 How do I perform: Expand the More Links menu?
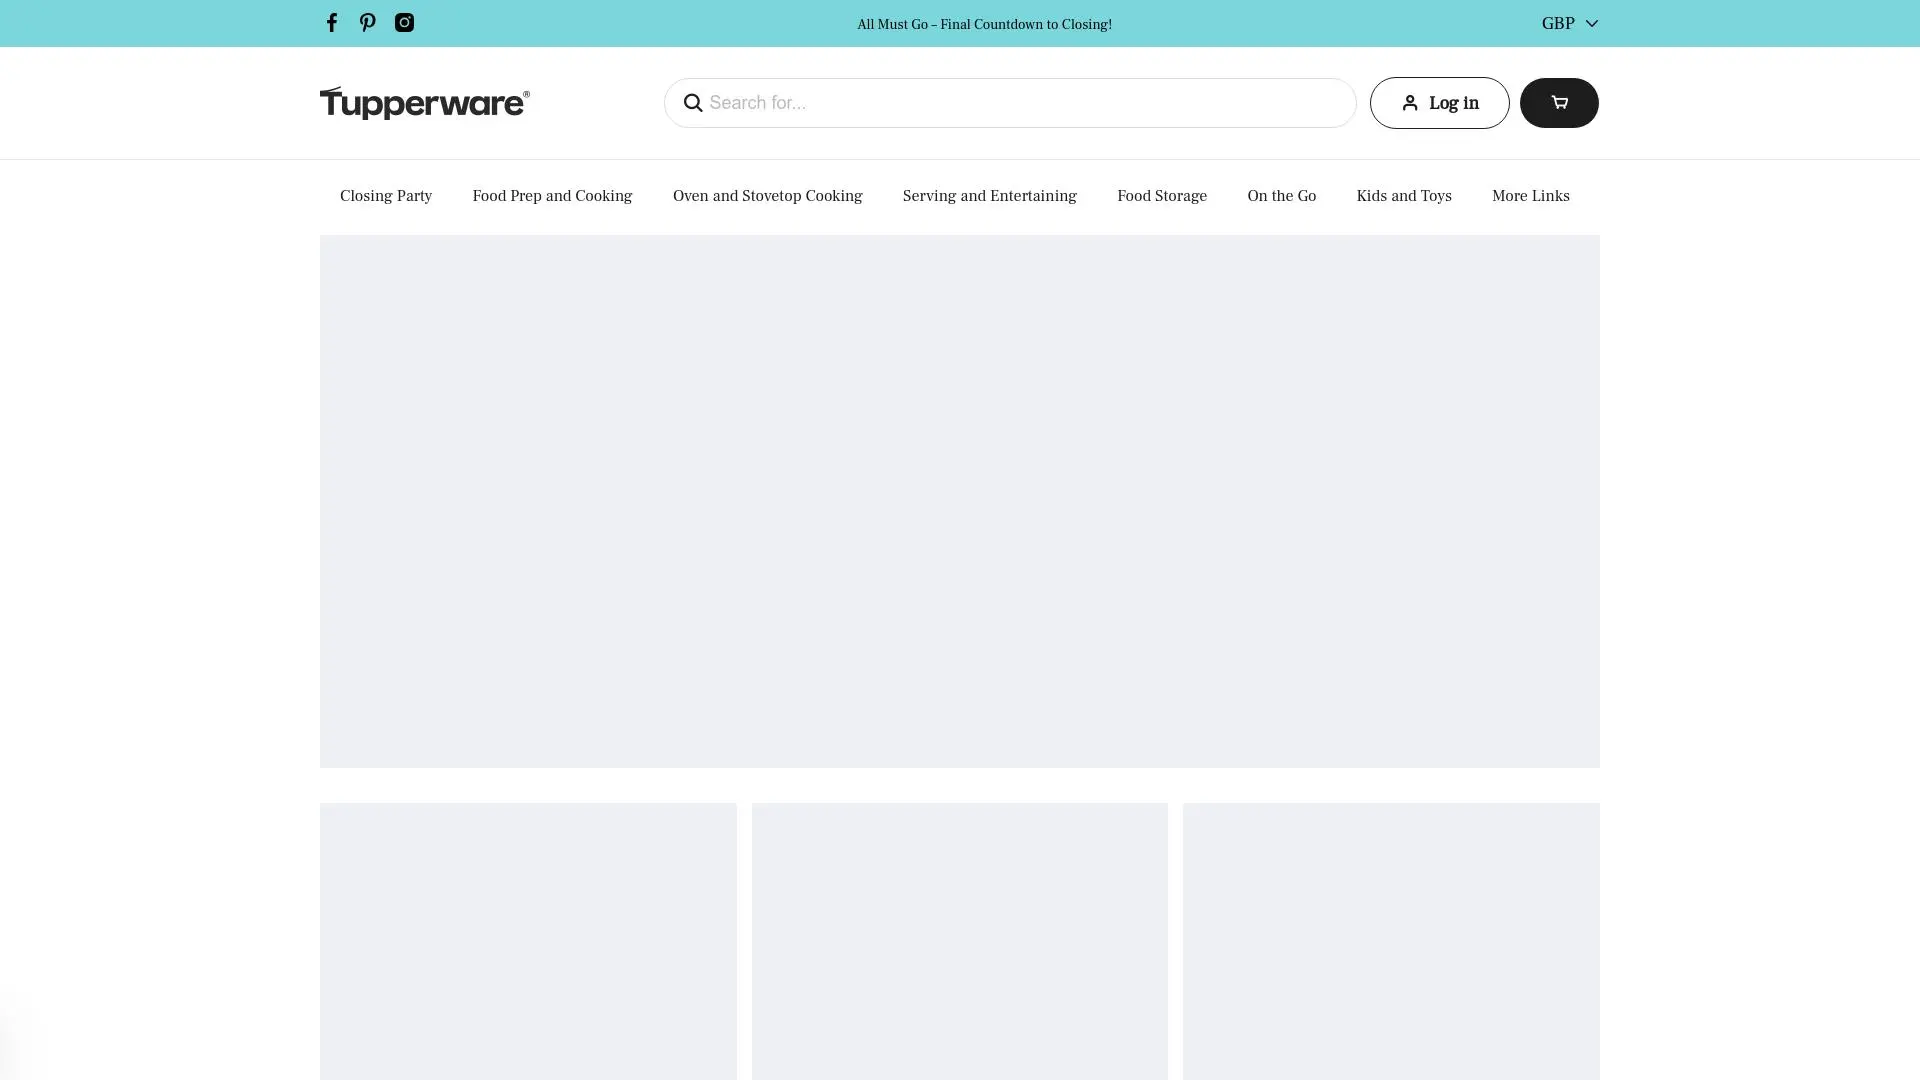[1530, 196]
